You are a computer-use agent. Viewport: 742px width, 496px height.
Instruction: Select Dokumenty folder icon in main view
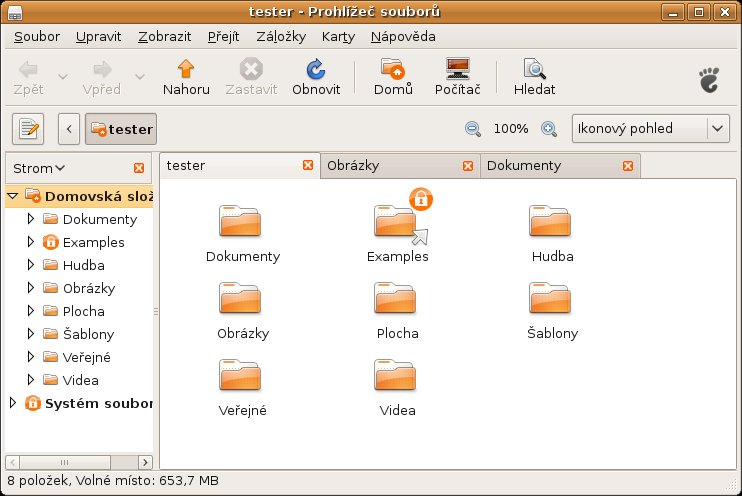tap(240, 221)
